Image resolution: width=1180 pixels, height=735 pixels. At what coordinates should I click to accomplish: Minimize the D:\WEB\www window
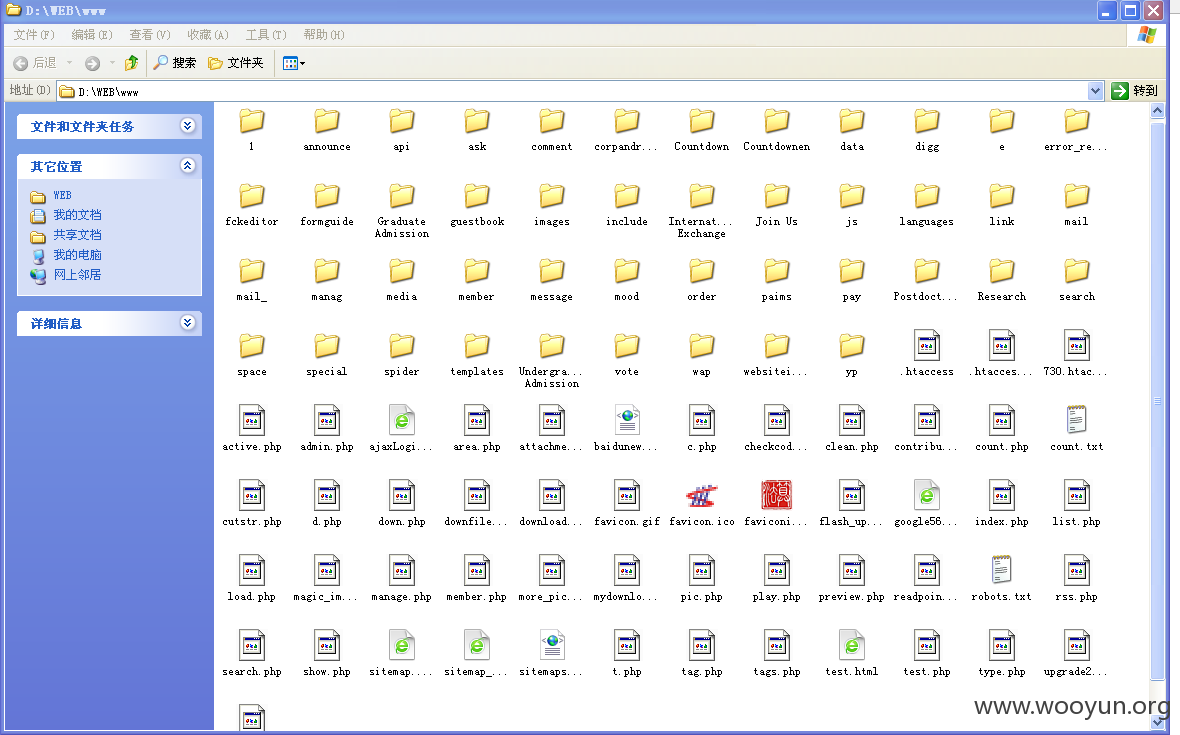pyautogui.click(x=1106, y=11)
